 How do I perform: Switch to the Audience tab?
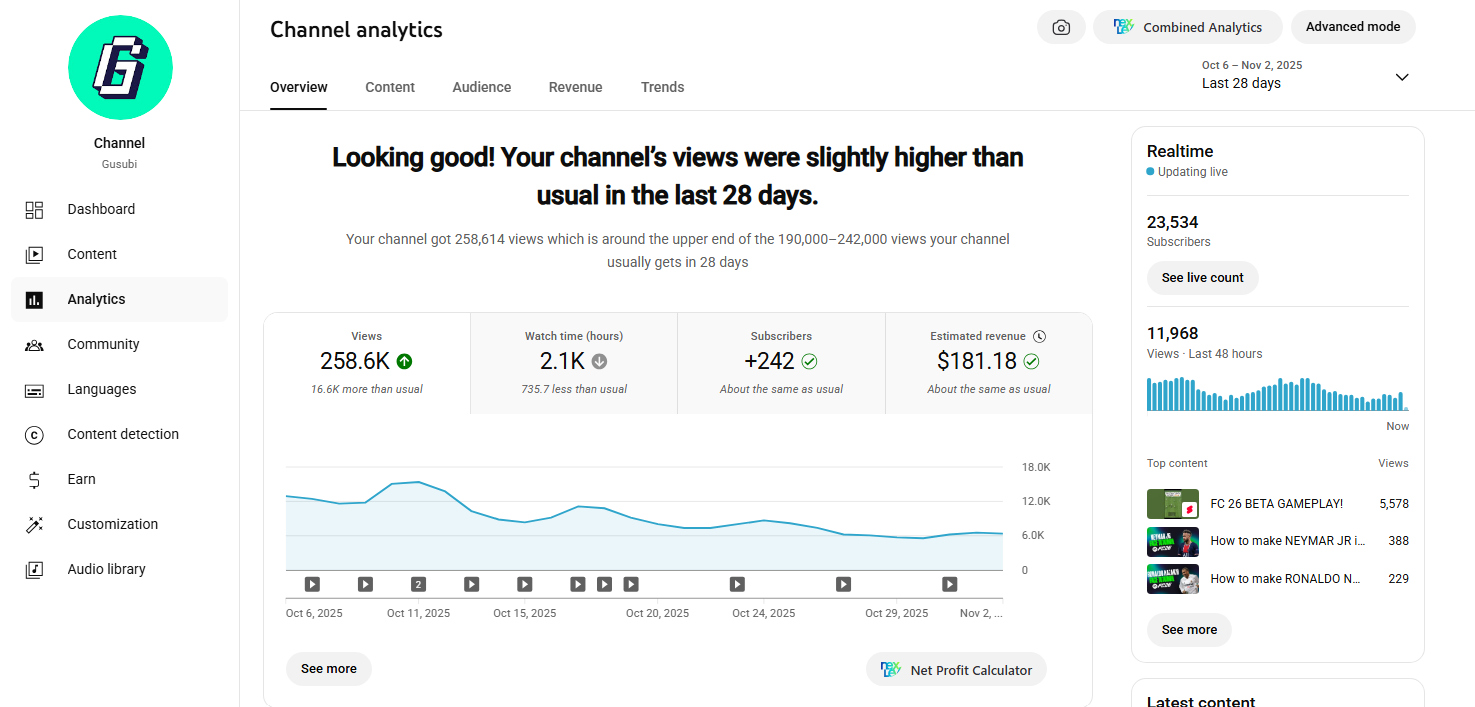[481, 87]
